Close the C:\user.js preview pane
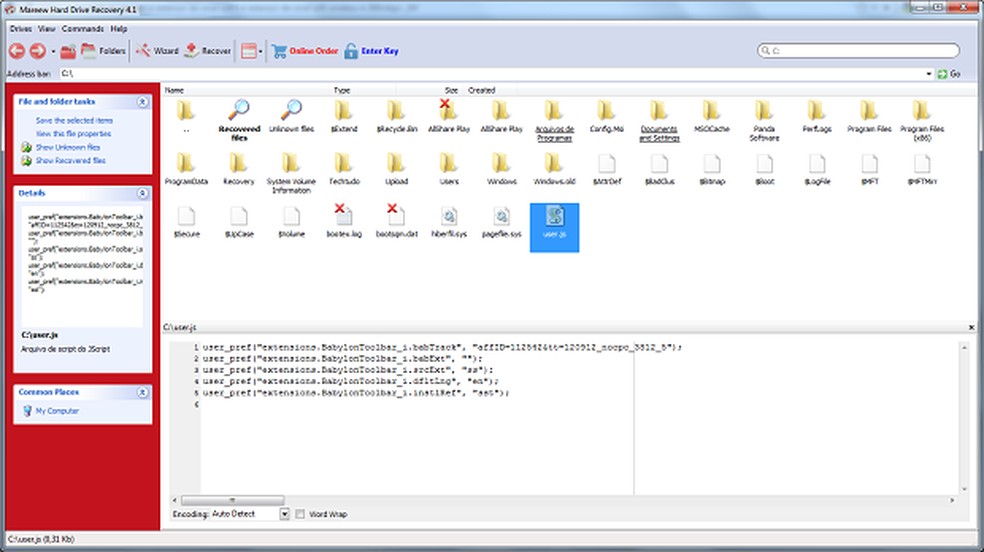Image resolution: width=984 pixels, height=552 pixels. [x=971, y=327]
